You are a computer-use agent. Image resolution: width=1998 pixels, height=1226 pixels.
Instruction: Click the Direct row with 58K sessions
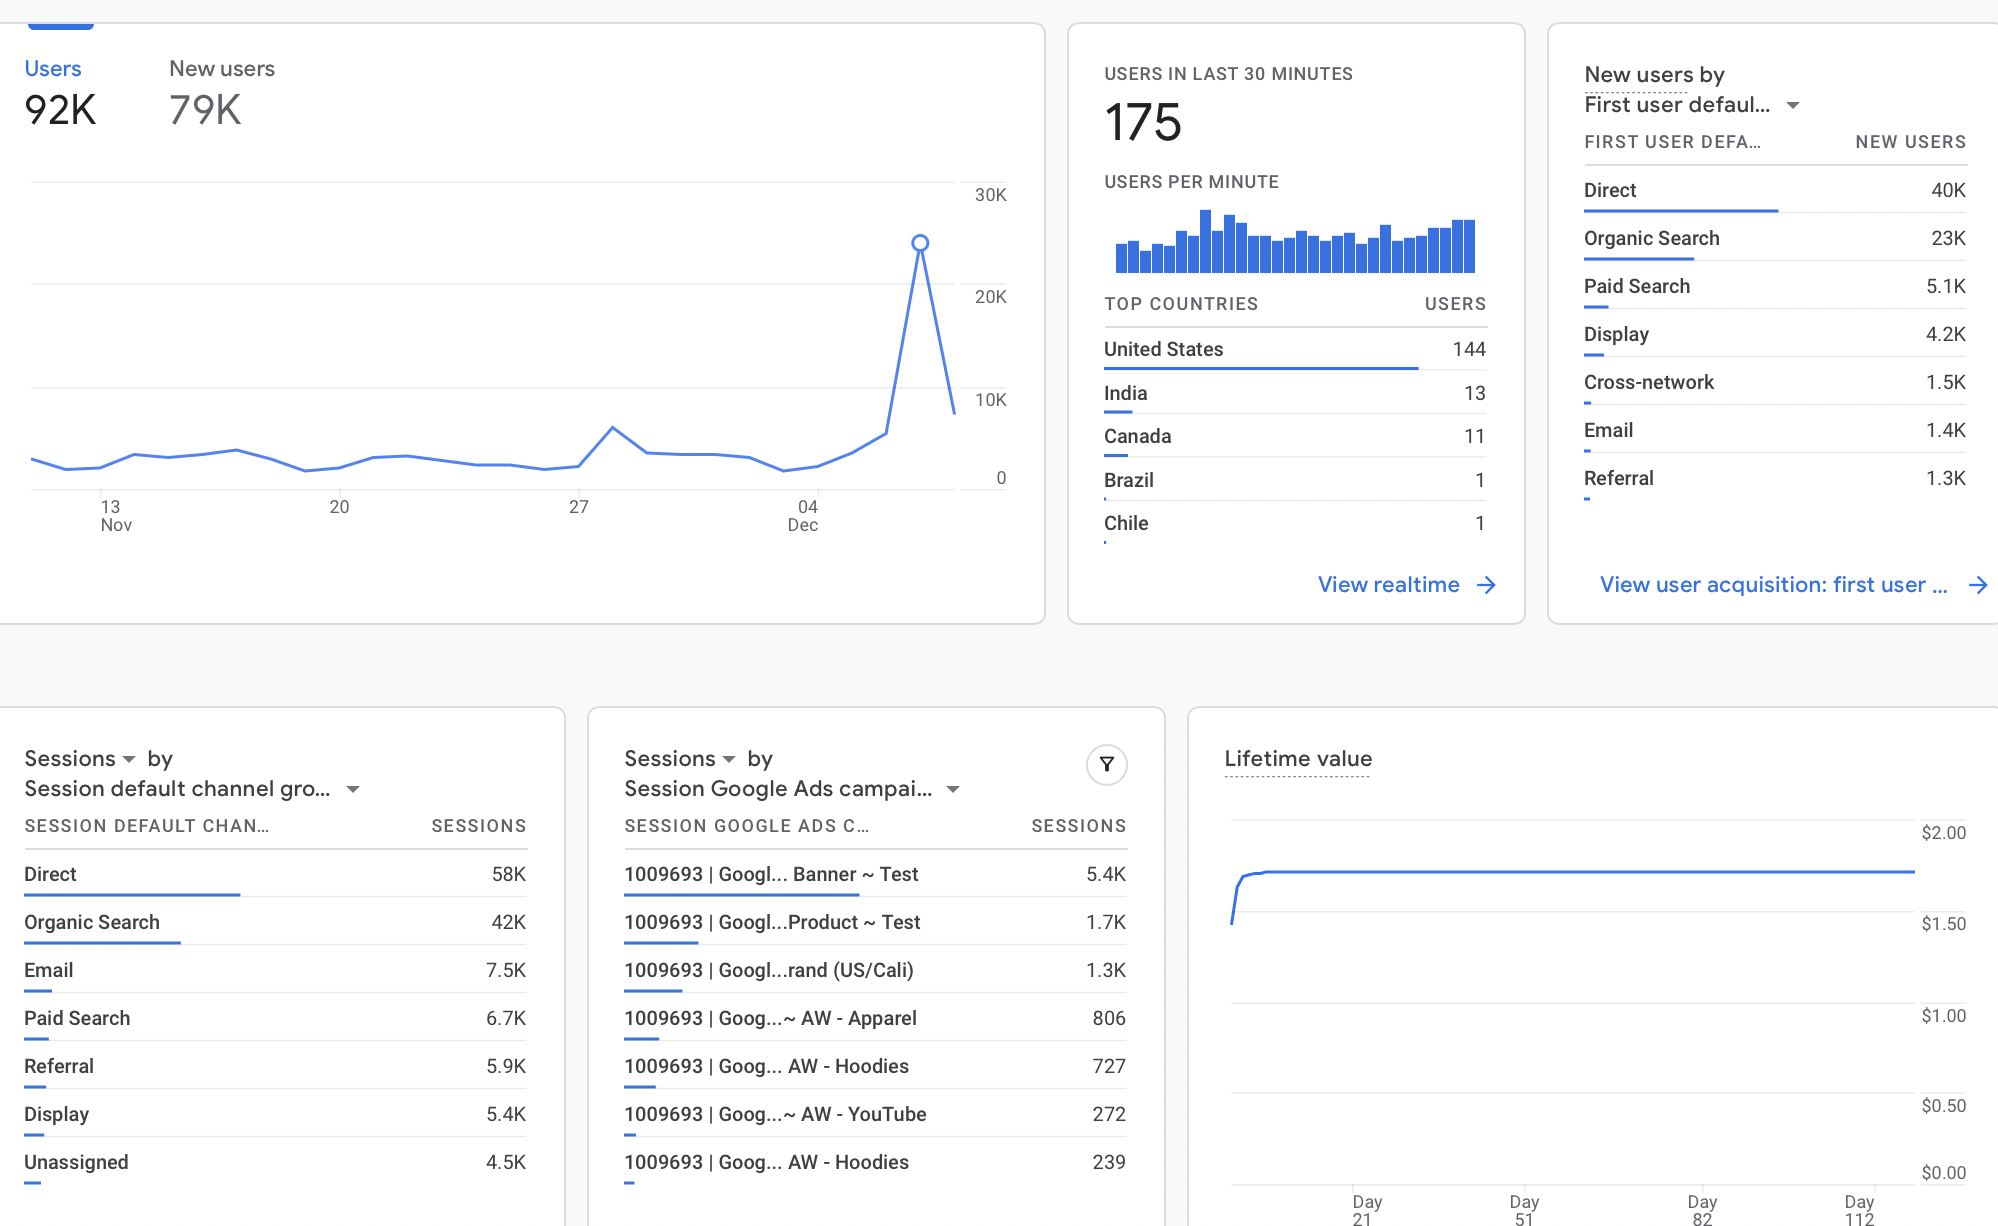tap(275, 874)
